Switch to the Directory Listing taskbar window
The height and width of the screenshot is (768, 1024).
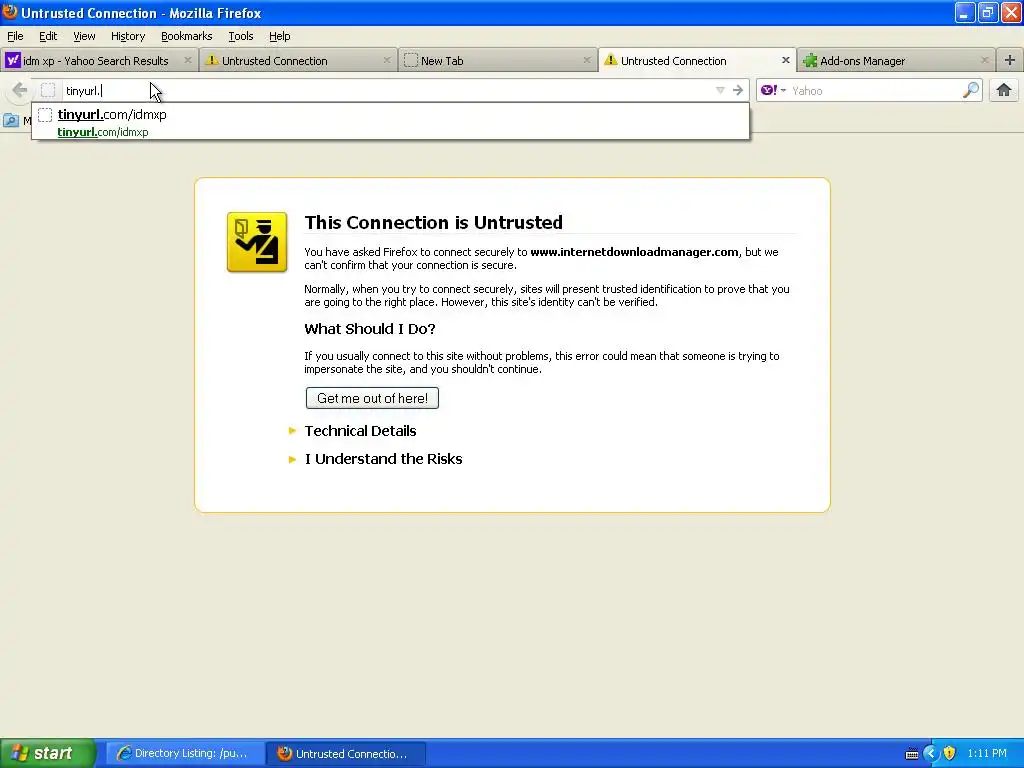pos(185,753)
